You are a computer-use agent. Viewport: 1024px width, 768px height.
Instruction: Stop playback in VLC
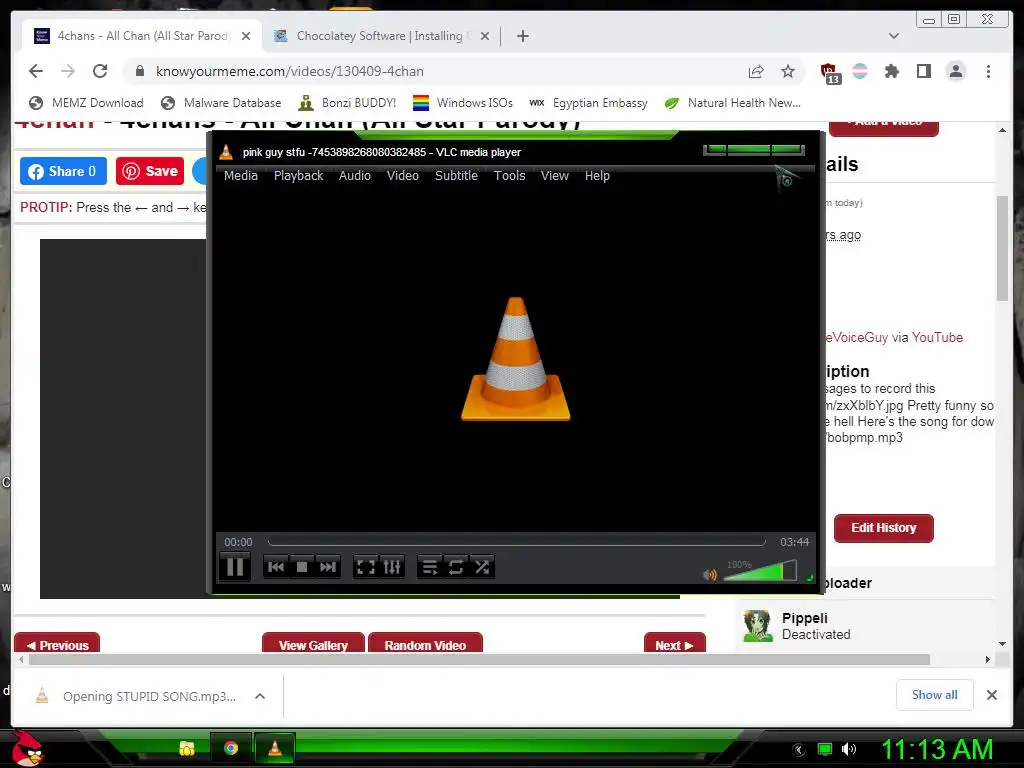302,567
